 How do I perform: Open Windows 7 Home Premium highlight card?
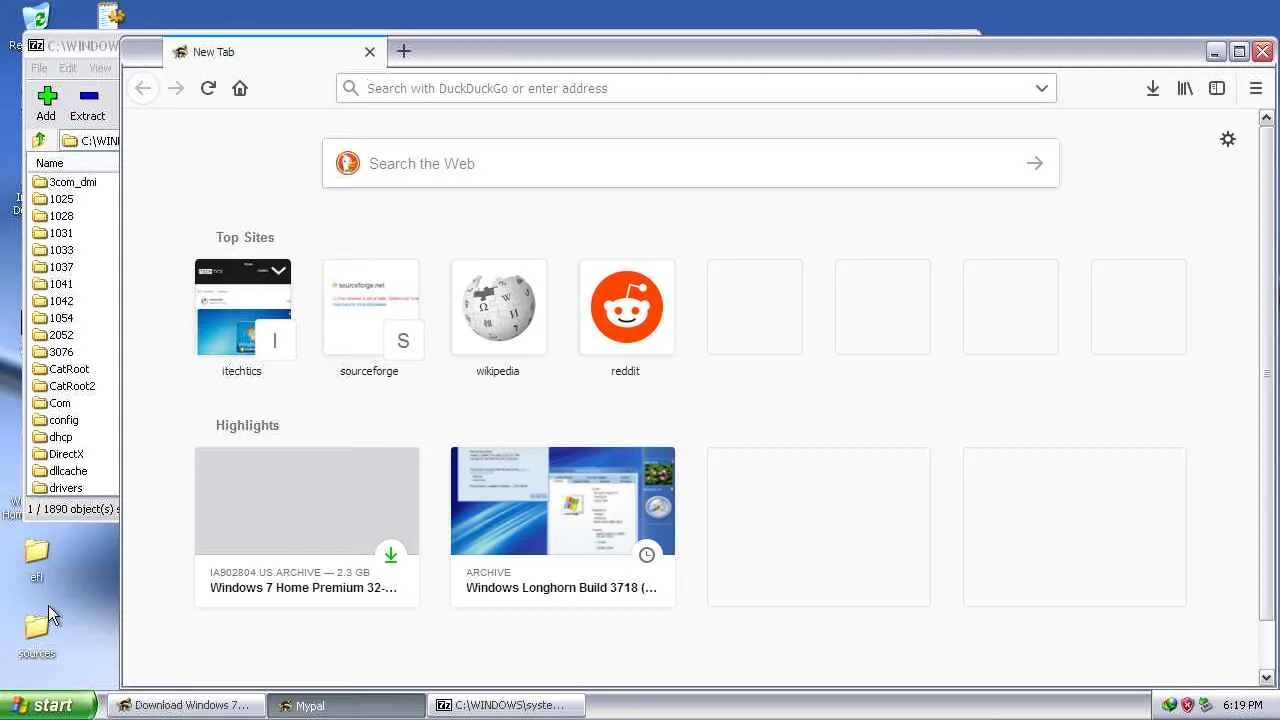pos(307,526)
